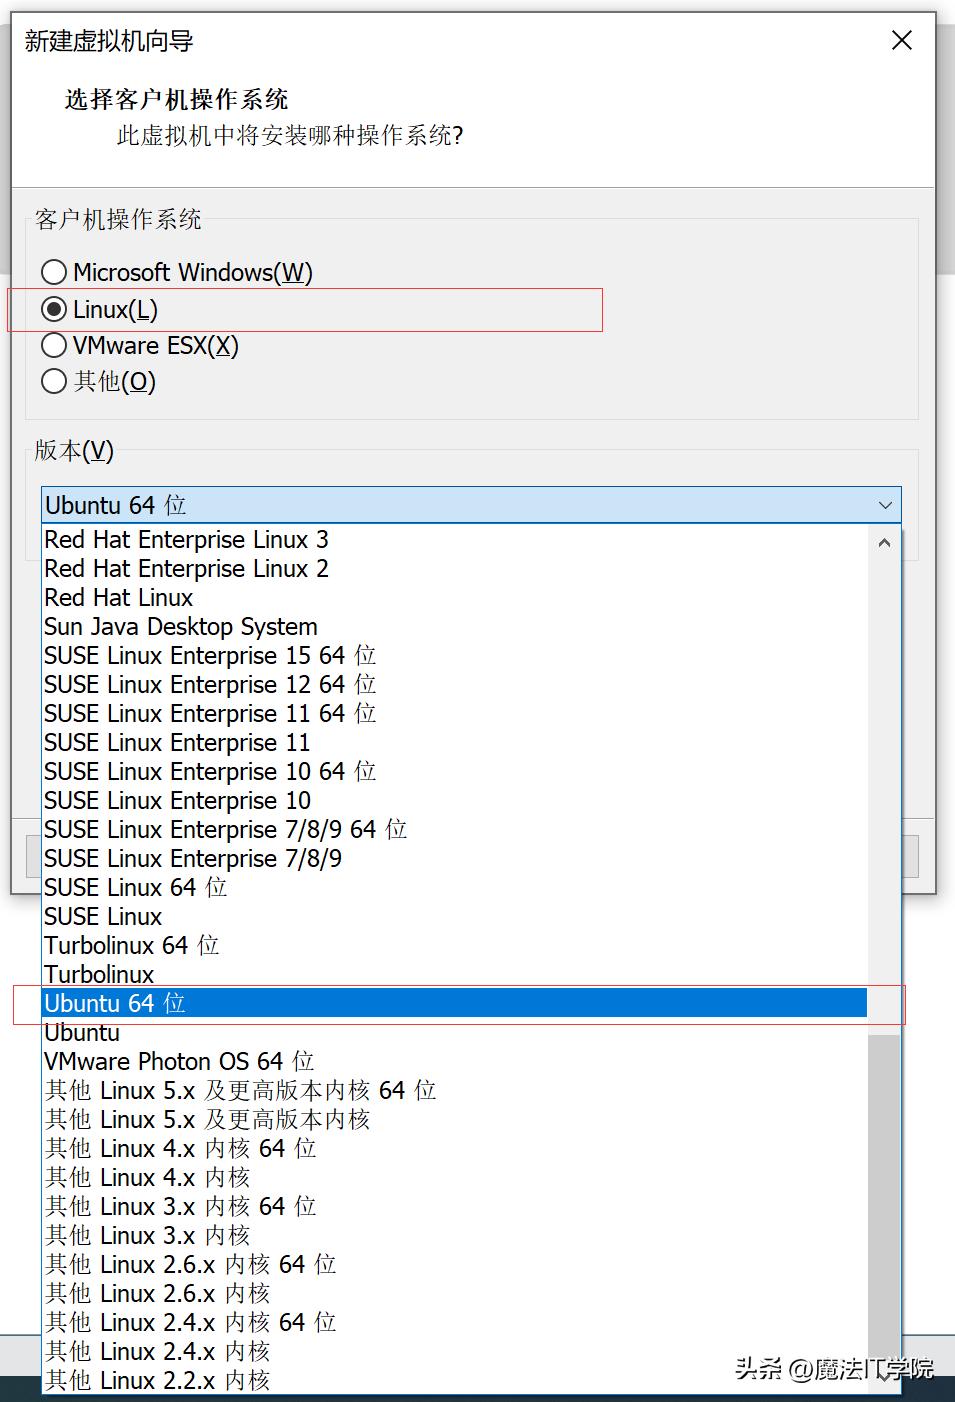955x1402 pixels.
Task: Close the new virtual machine wizard
Action: tap(901, 41)
